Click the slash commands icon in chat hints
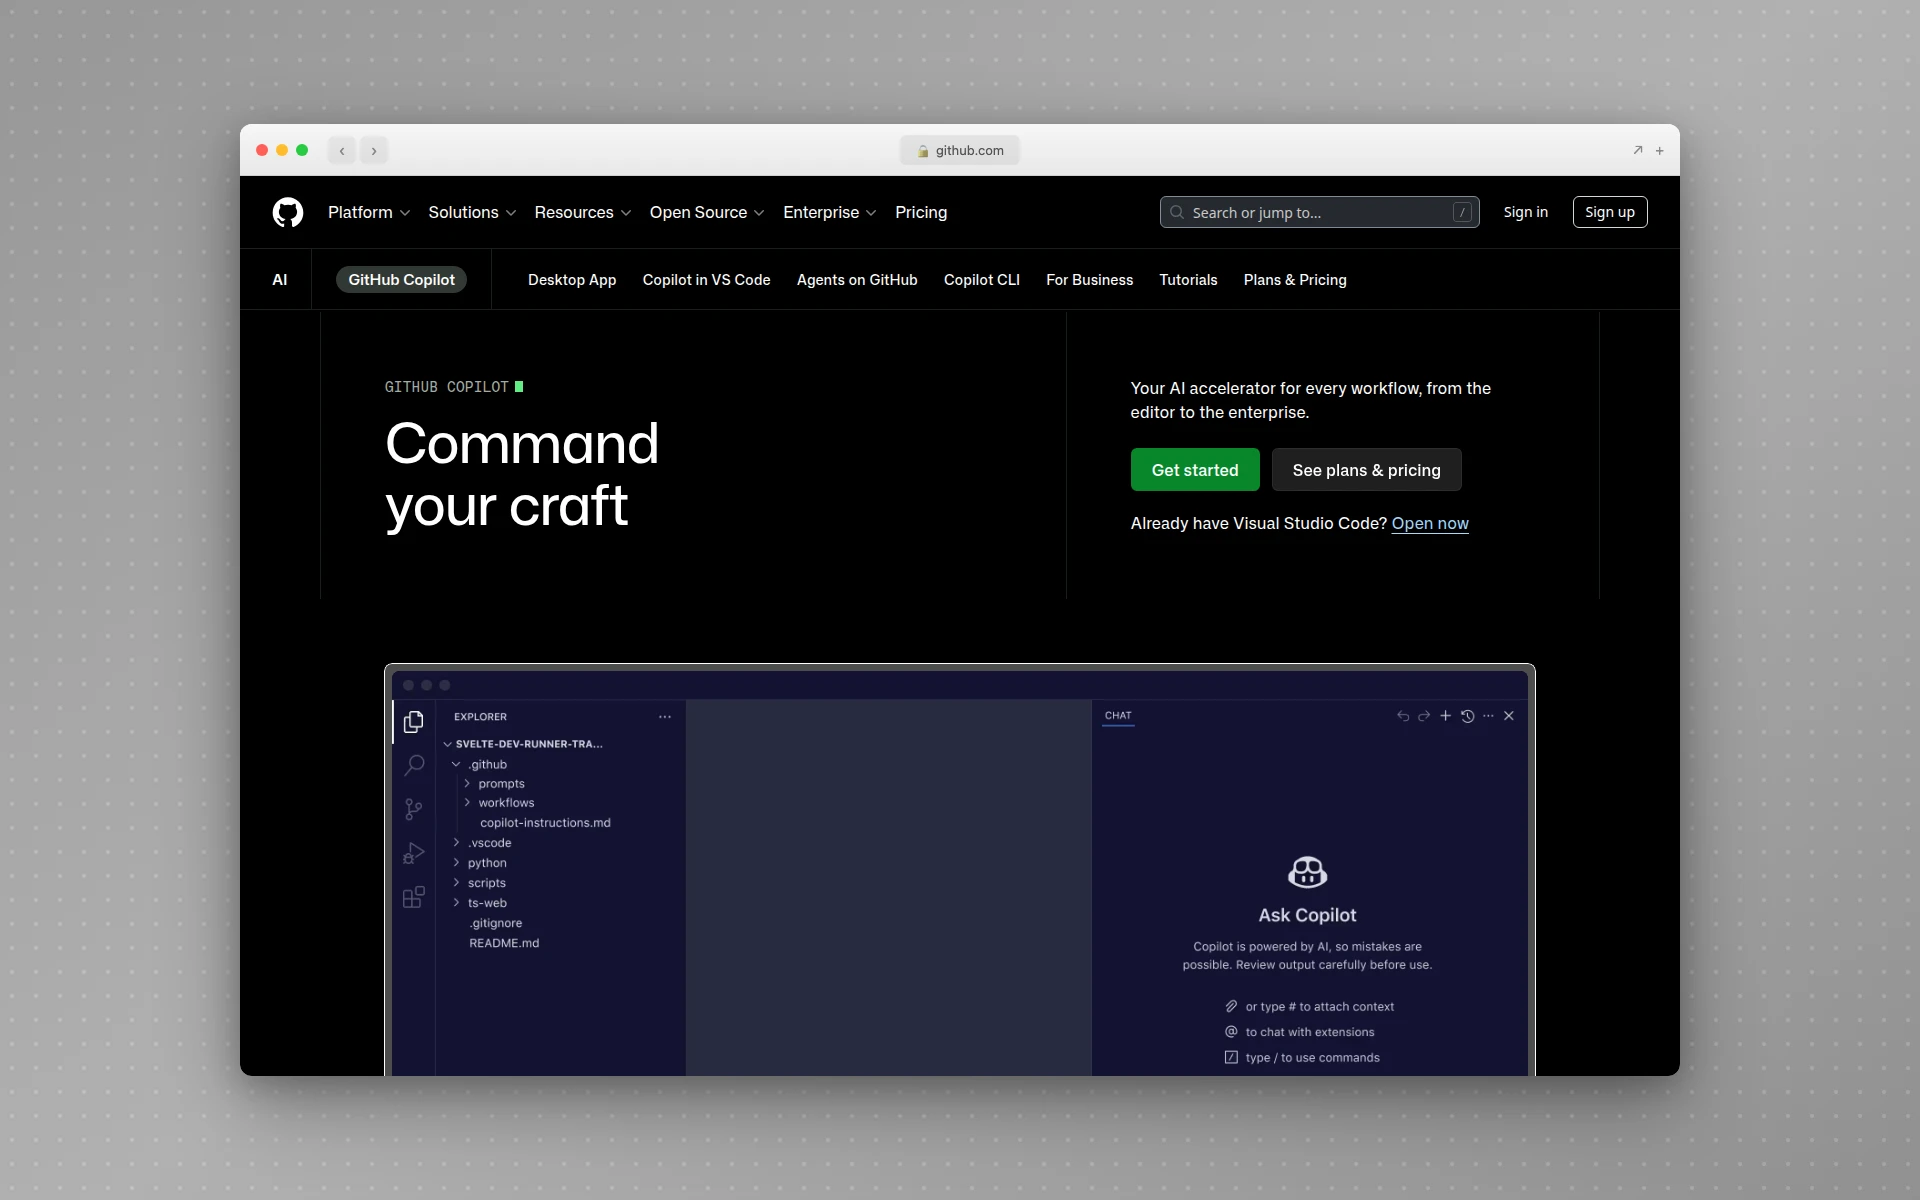The height and width of the screenshot is (1200, 1920). [1231, 1057]
